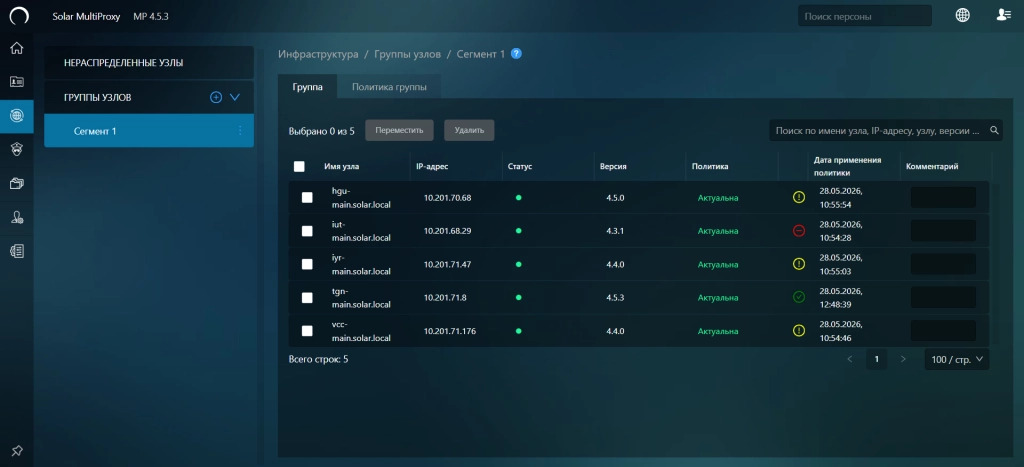The height and width of the screenshot is (467, 1024).
Task: Go to the previous page arrow
Action: coord(850,359)
